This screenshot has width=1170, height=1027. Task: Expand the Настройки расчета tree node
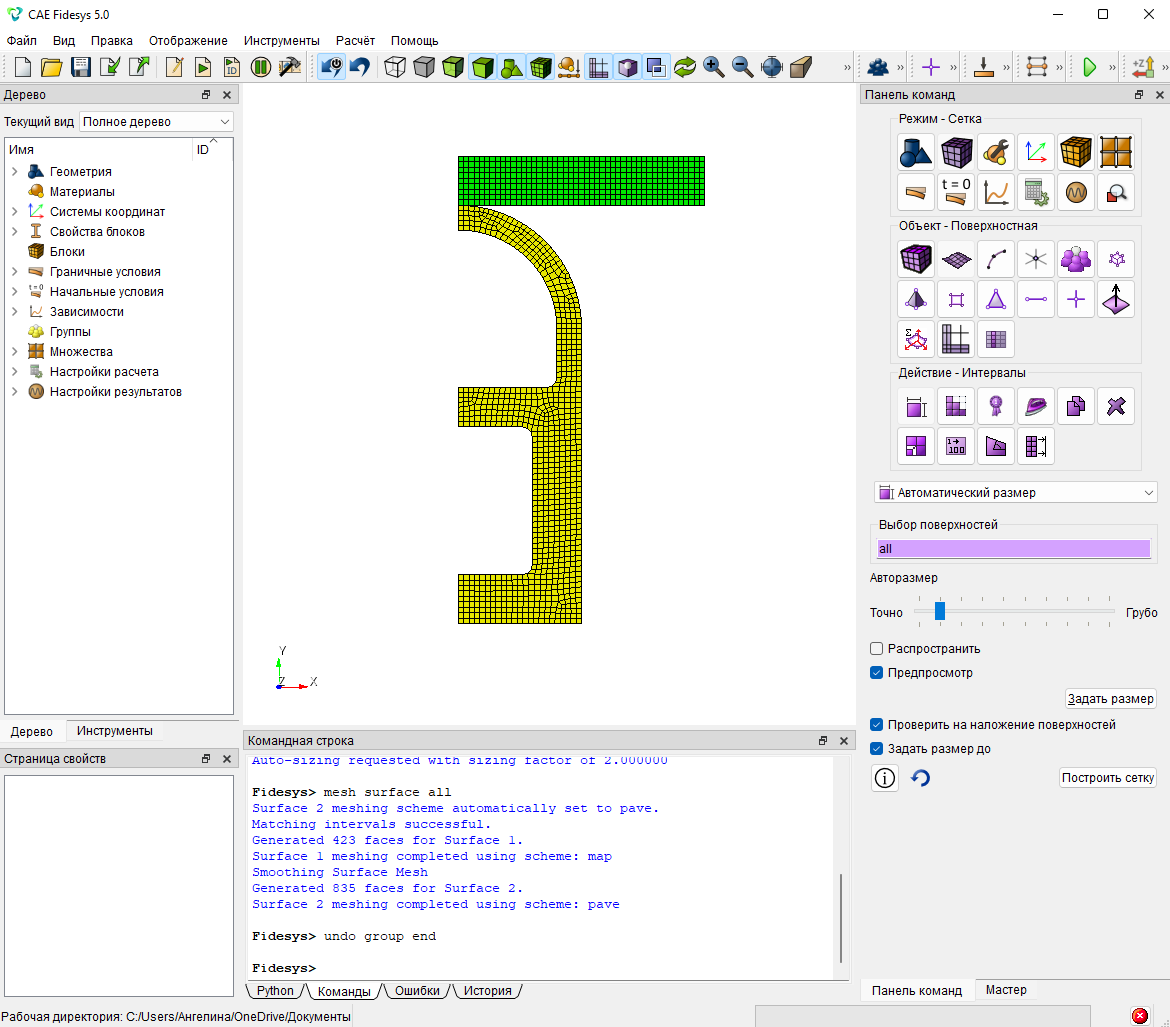[14, 372]
